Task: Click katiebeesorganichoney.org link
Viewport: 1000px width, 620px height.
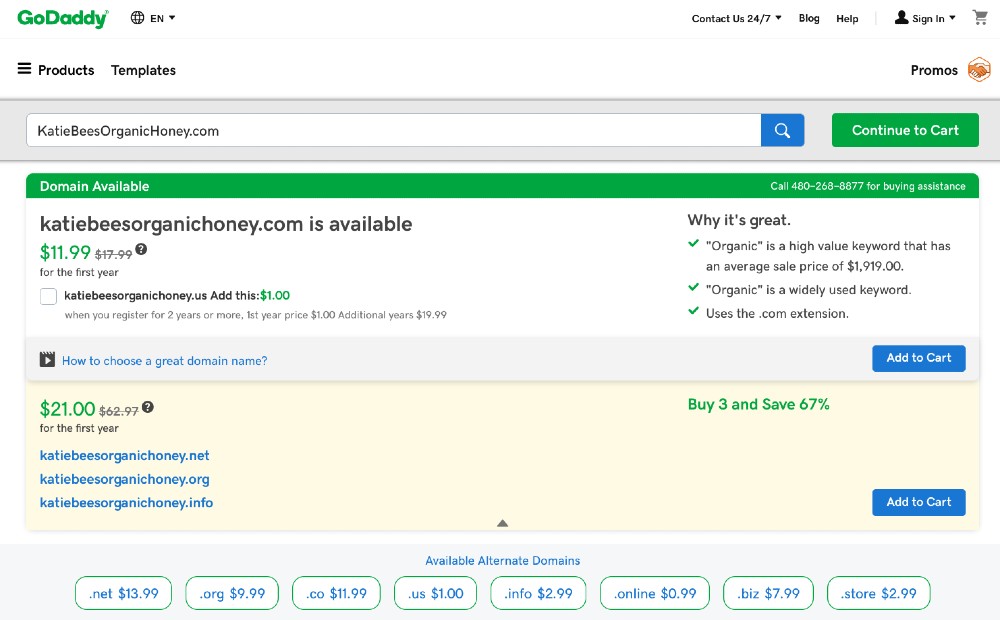Action: 124,479
